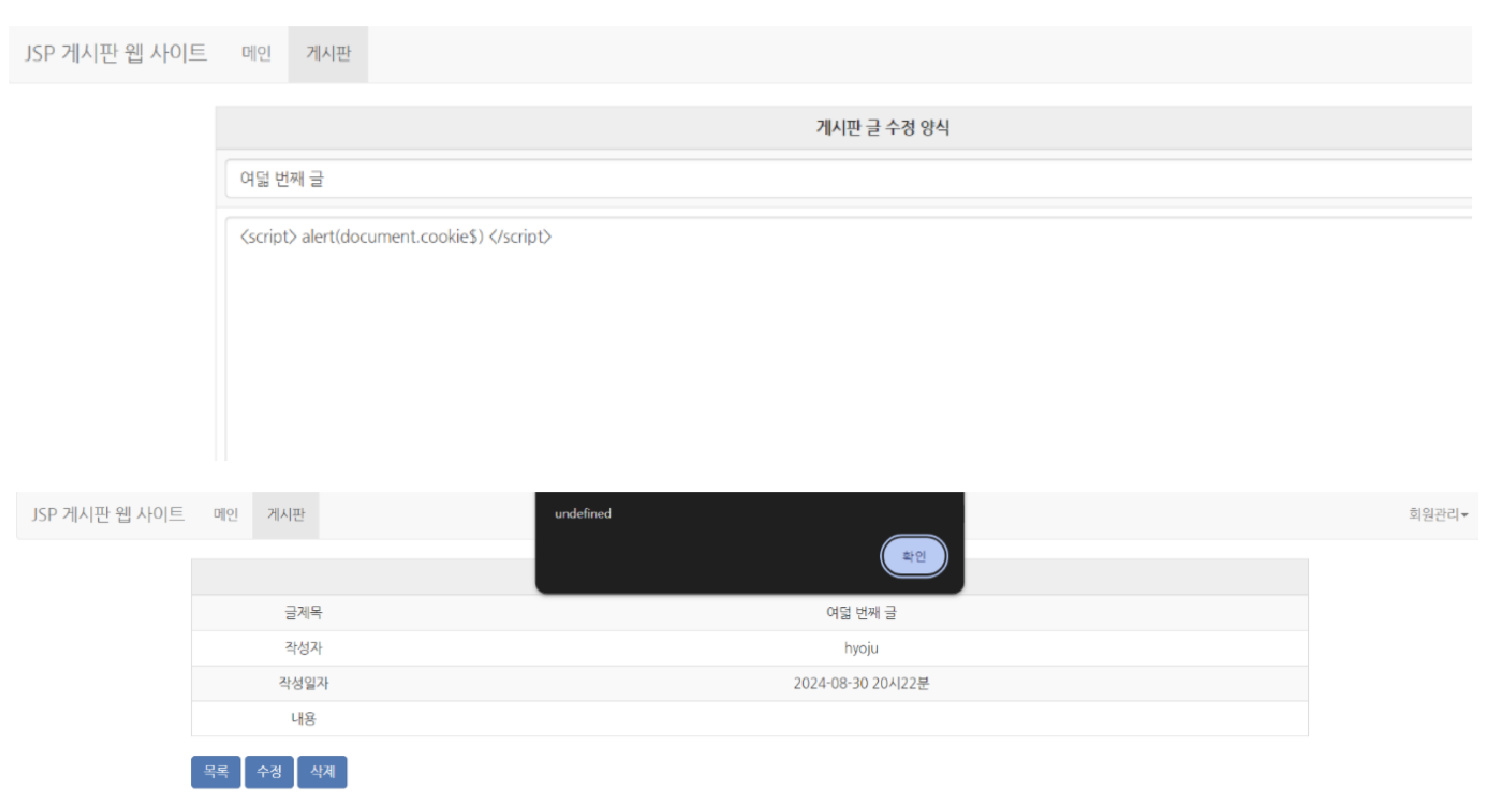The image size is (1488, 807).
Task: Open 게시판 tab in the post view navbar
Action: pos(286,515)
